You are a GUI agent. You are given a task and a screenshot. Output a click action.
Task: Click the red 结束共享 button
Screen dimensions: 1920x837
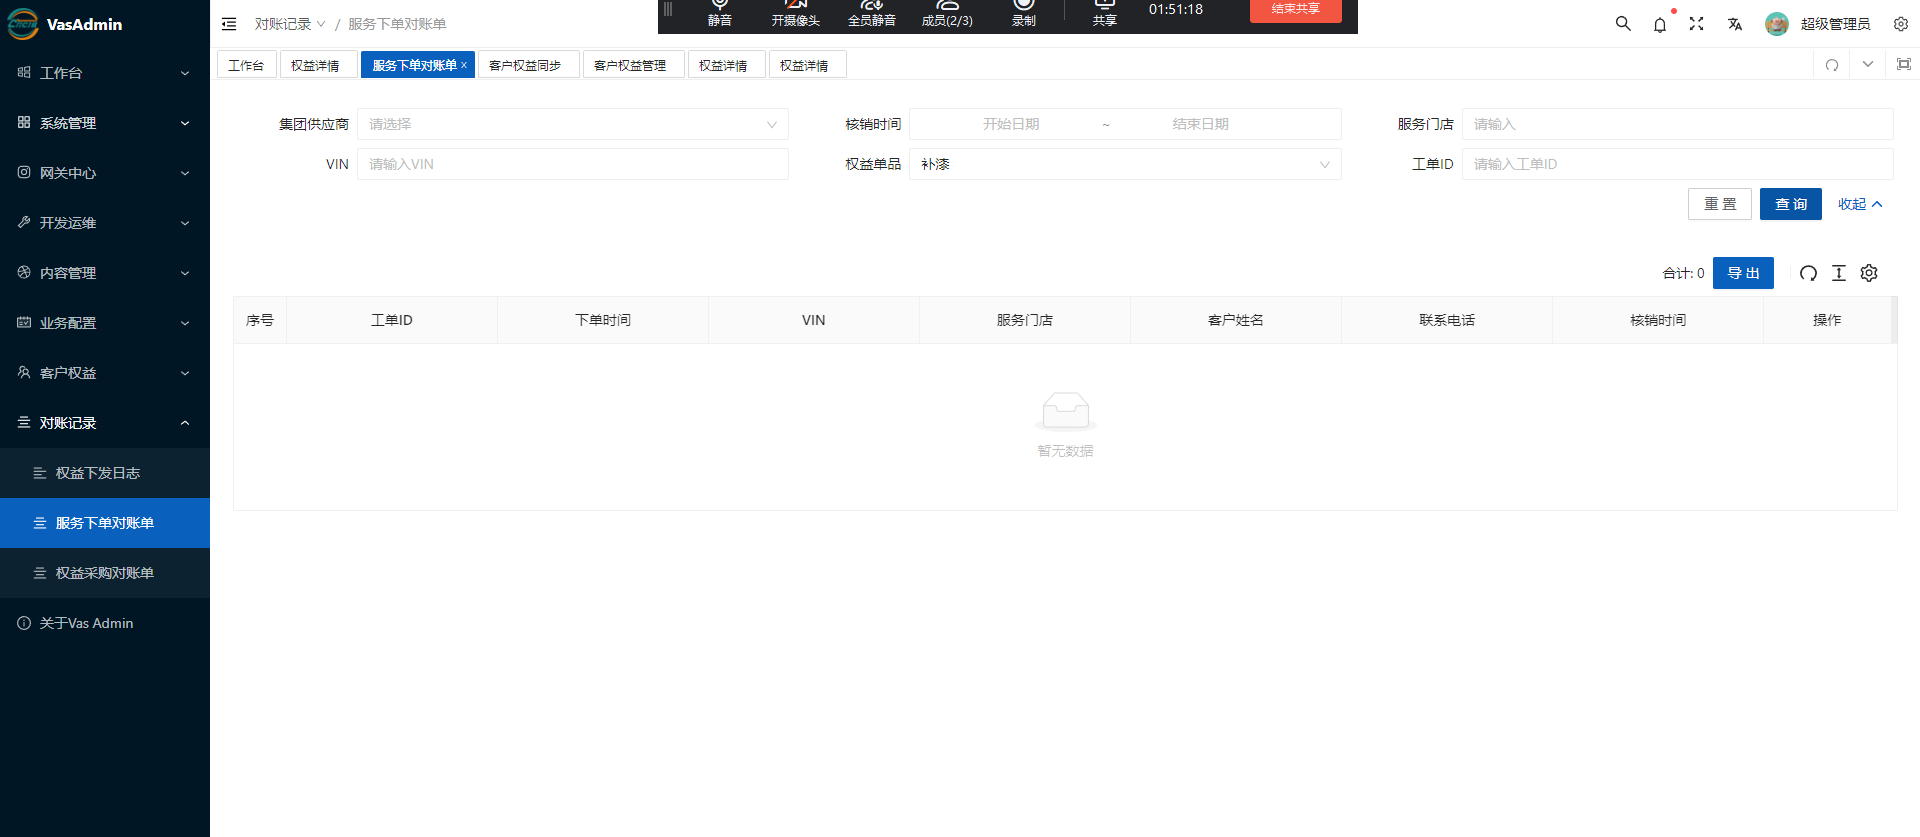(1295, 10)
